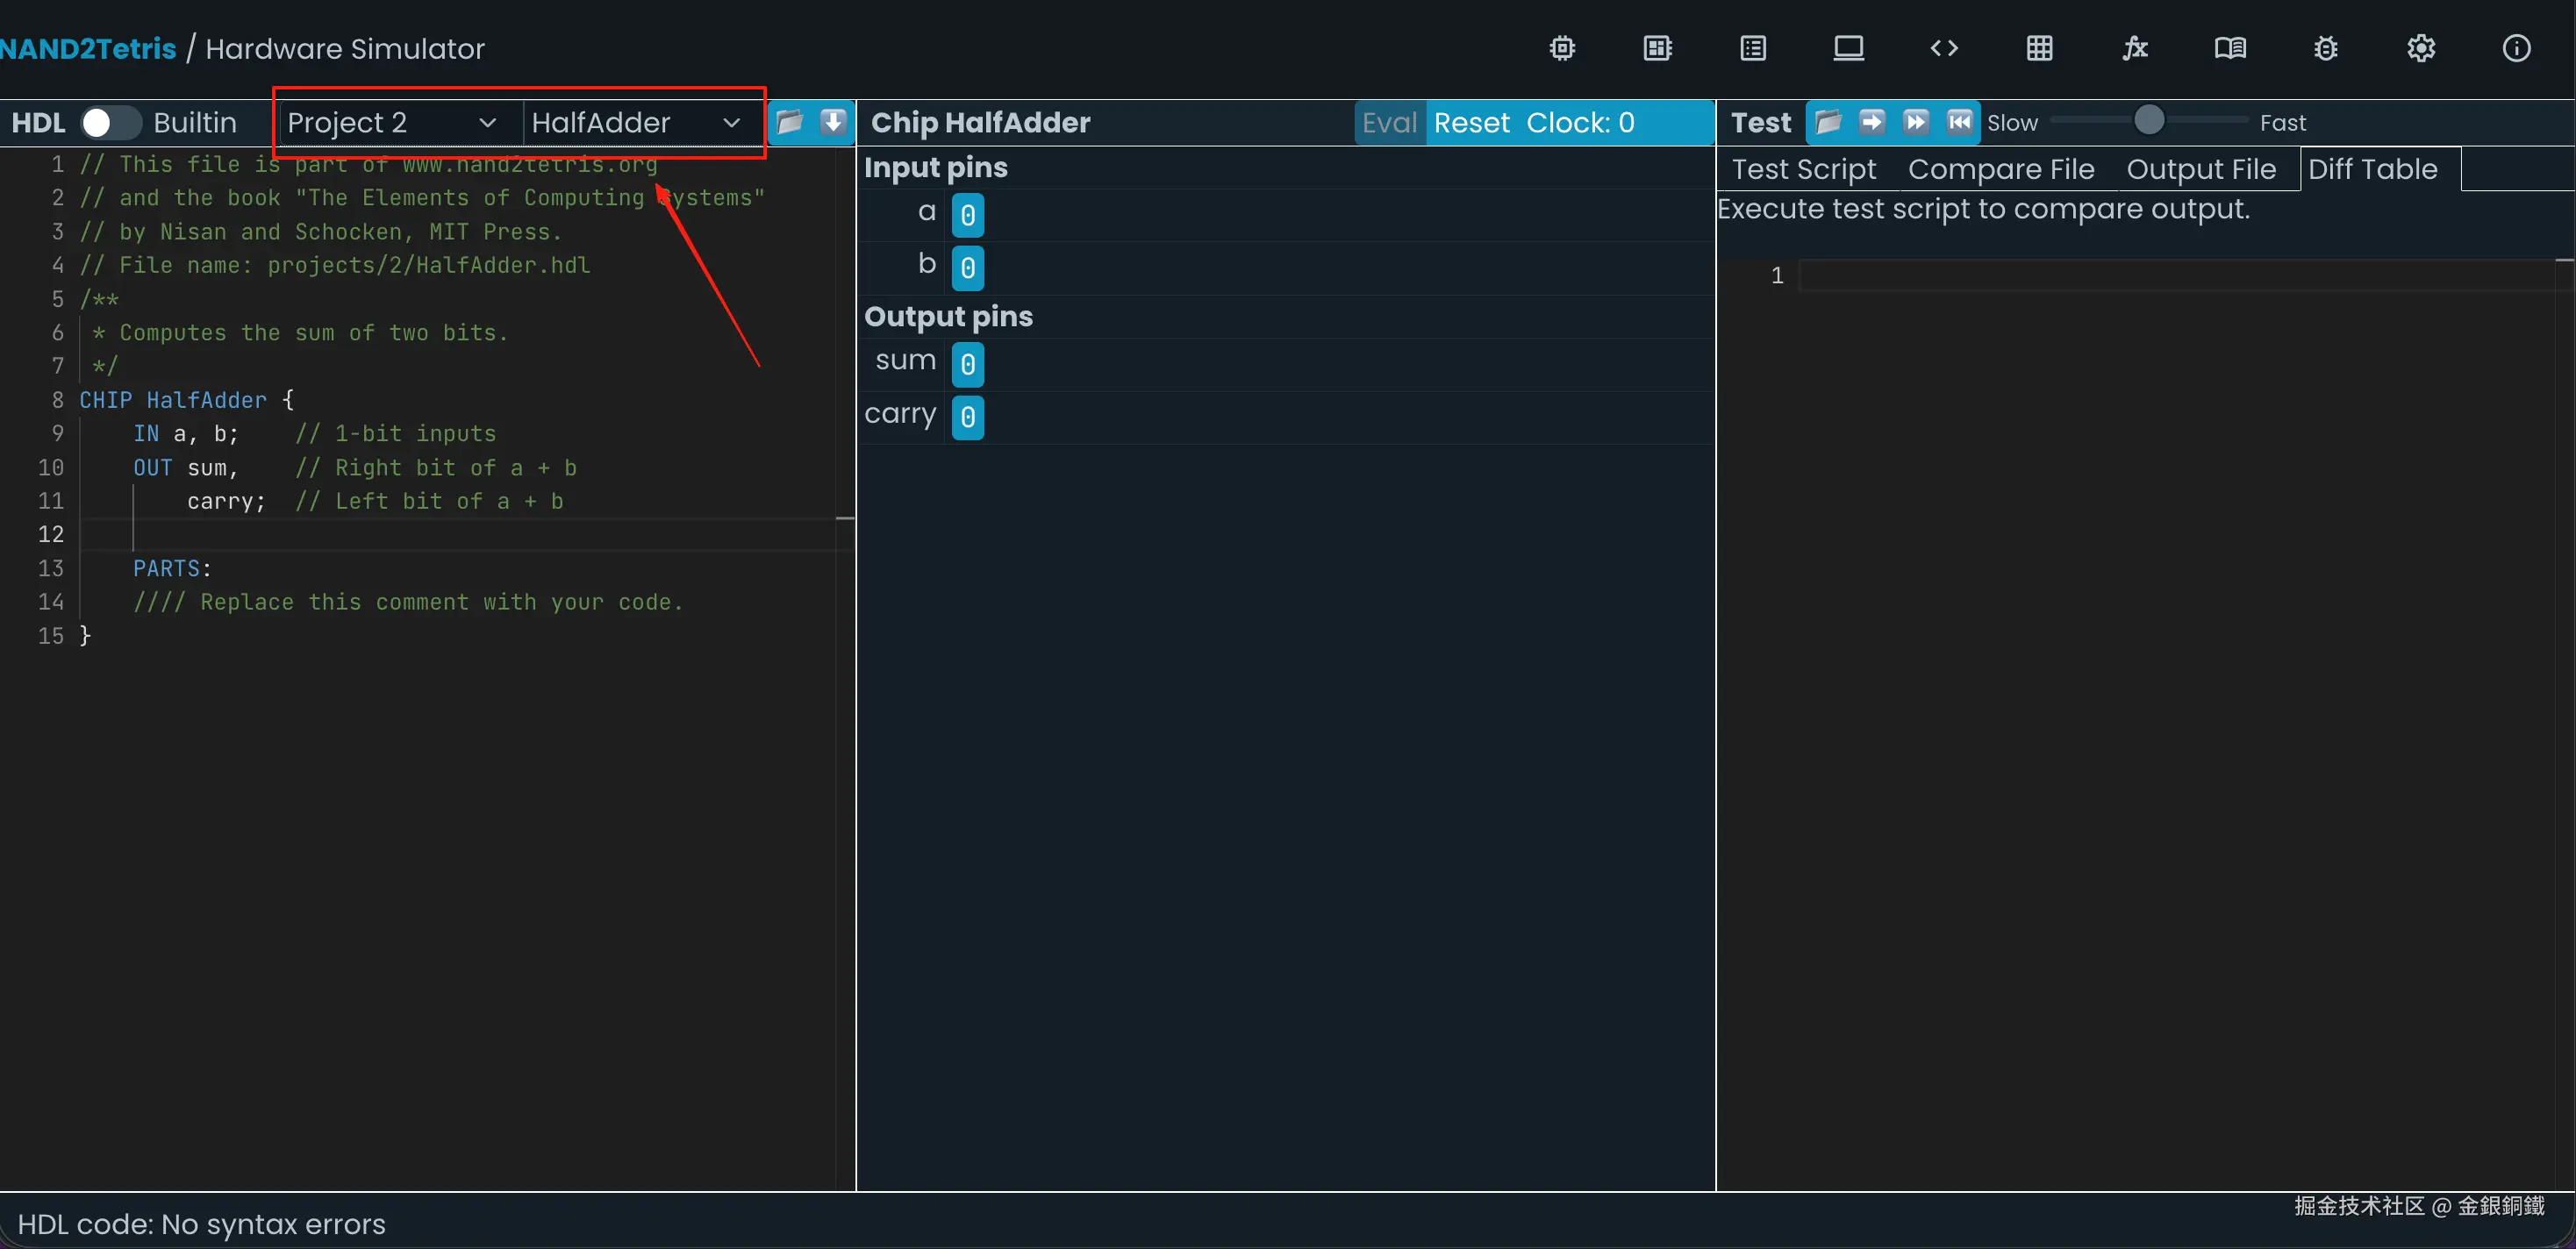Open the bug report icon
The height and width of the screenshot is (1249, 2576).
[x=2326, y=48]
